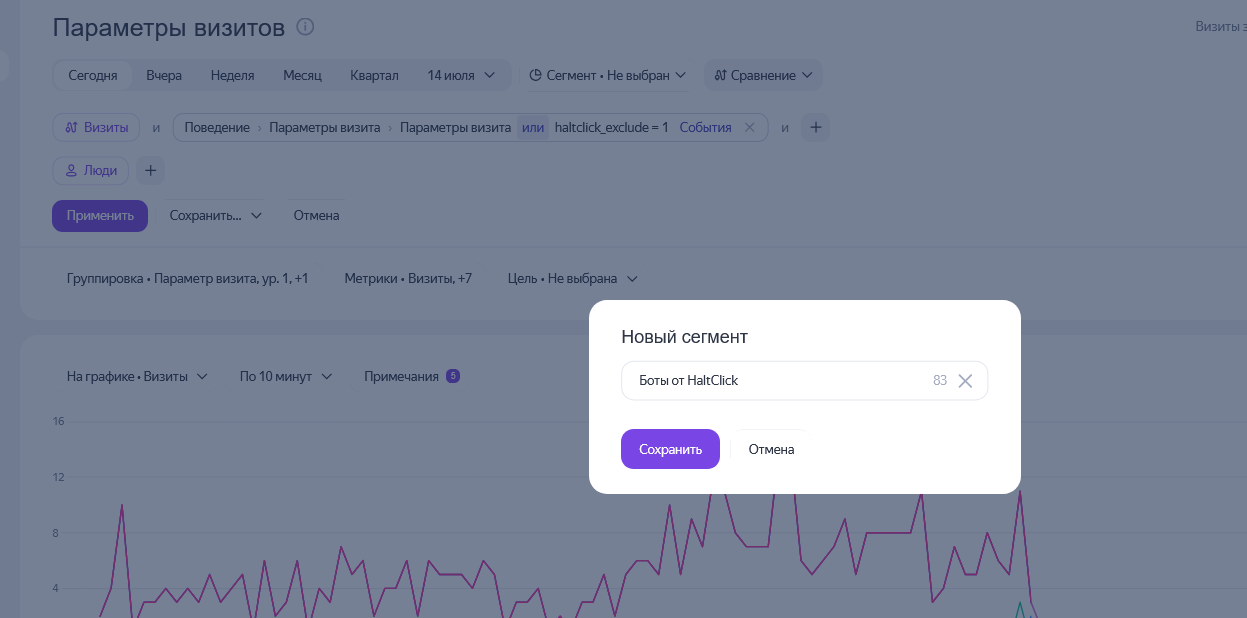Viewport: 1247px width, 618px height.
Task: Add a people condition with plus button
Action: 151,170
